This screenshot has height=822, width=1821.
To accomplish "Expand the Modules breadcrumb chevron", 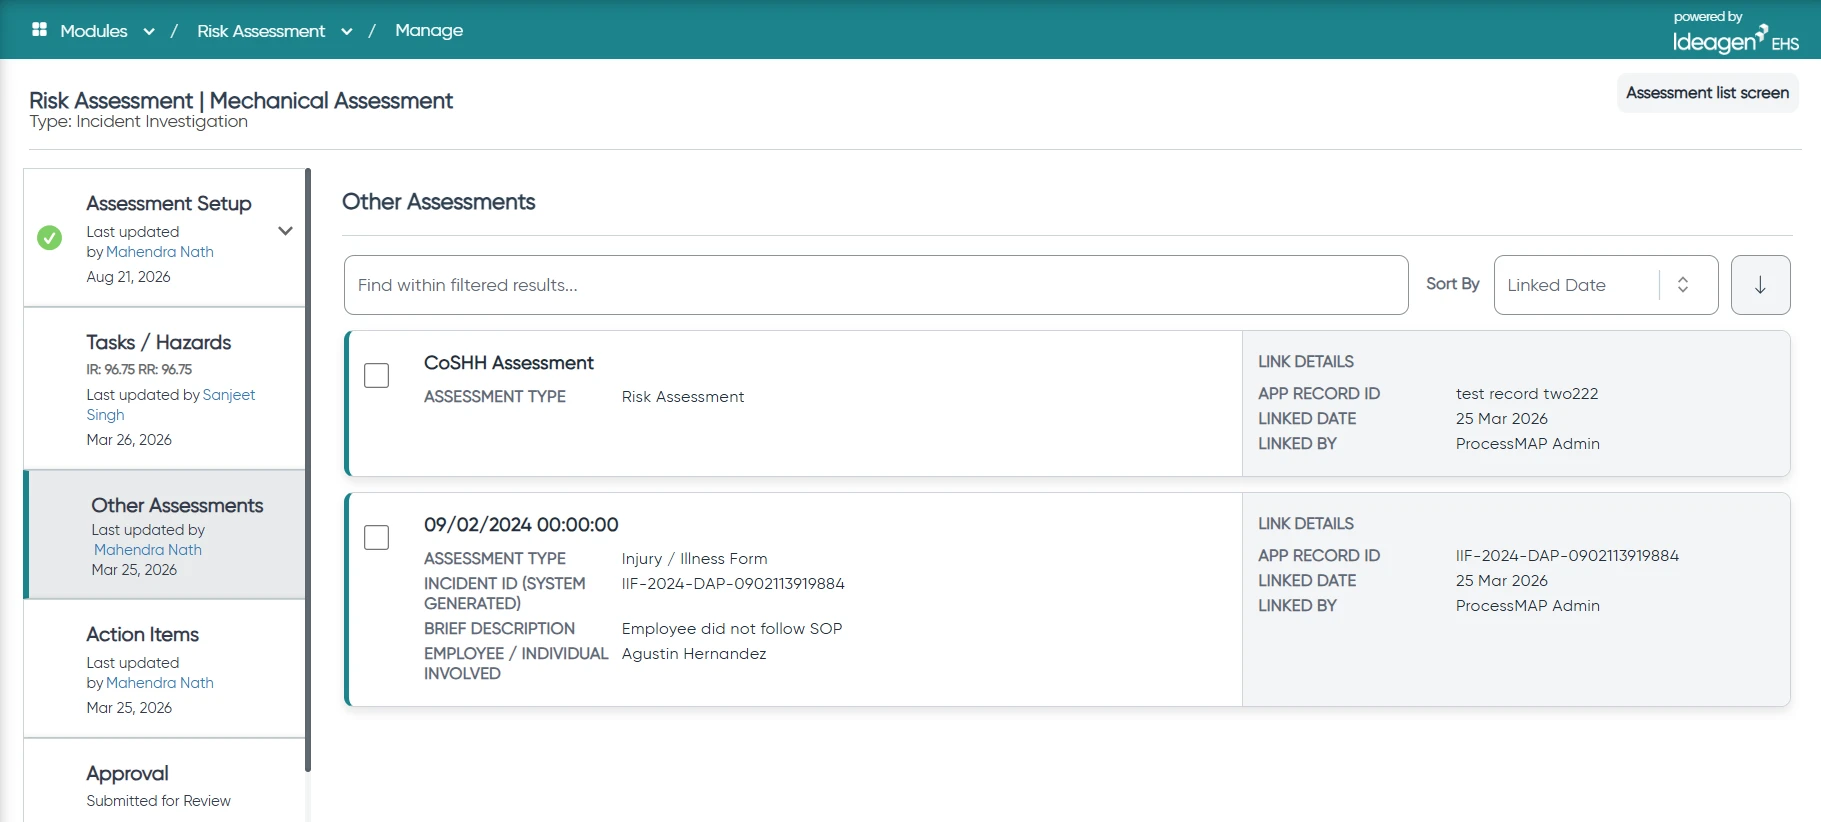I will (149, 31).
